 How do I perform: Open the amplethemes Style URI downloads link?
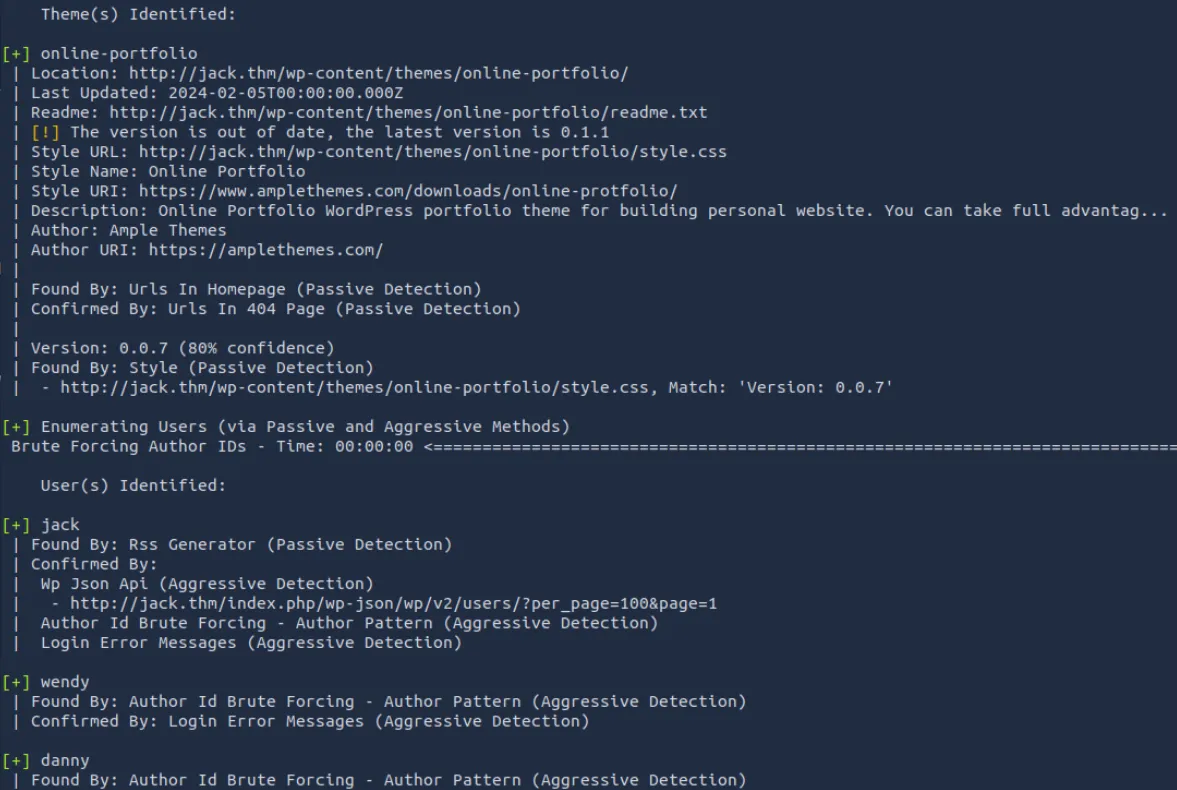(408, 191)
